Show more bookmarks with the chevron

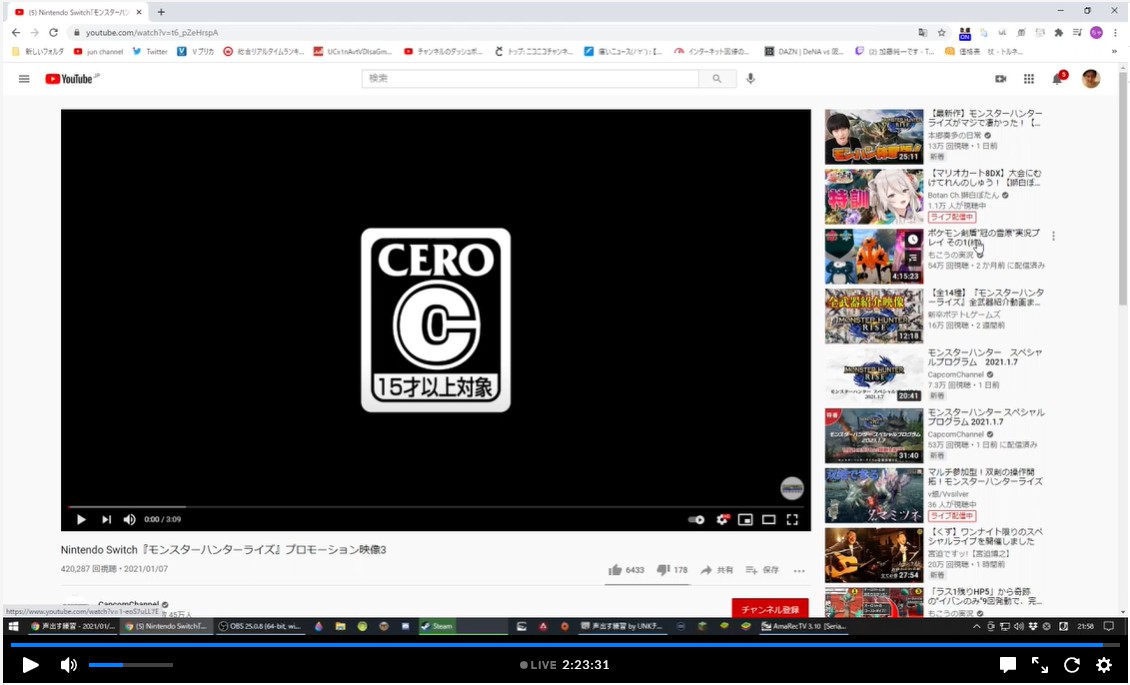[x=1115, y=52]
